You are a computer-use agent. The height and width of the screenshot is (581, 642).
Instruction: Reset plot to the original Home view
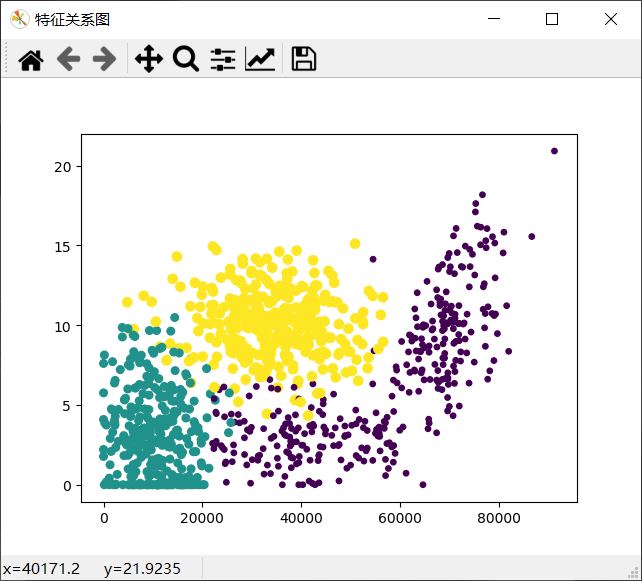31,59
